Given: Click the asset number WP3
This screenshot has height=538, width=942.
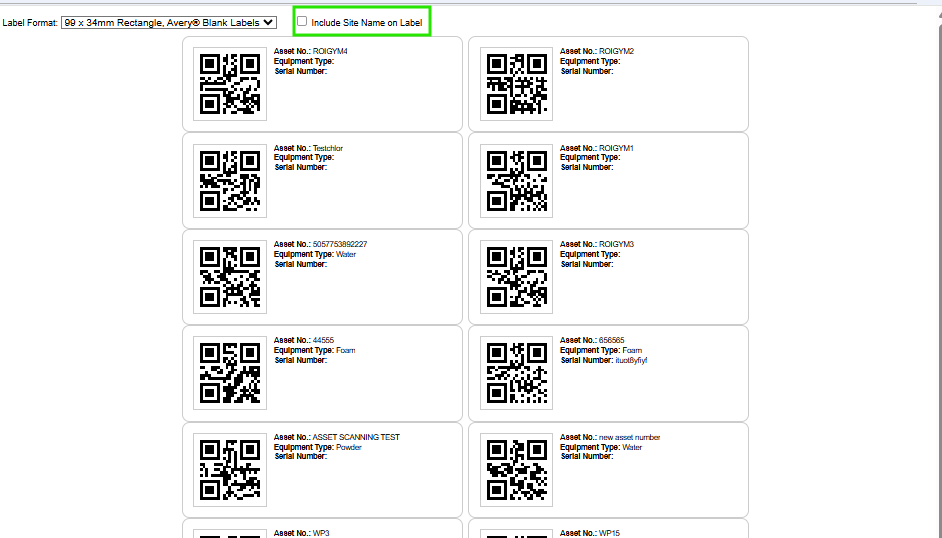Looking at the screenshot, I should [321, 533].
